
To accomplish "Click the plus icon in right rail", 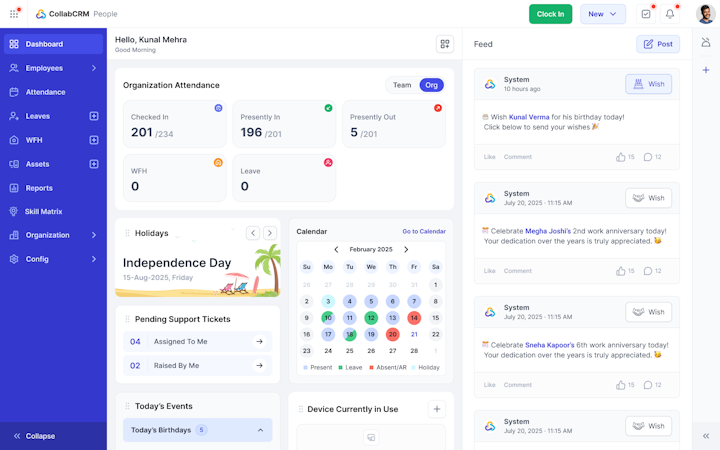I will pos(706,70).
